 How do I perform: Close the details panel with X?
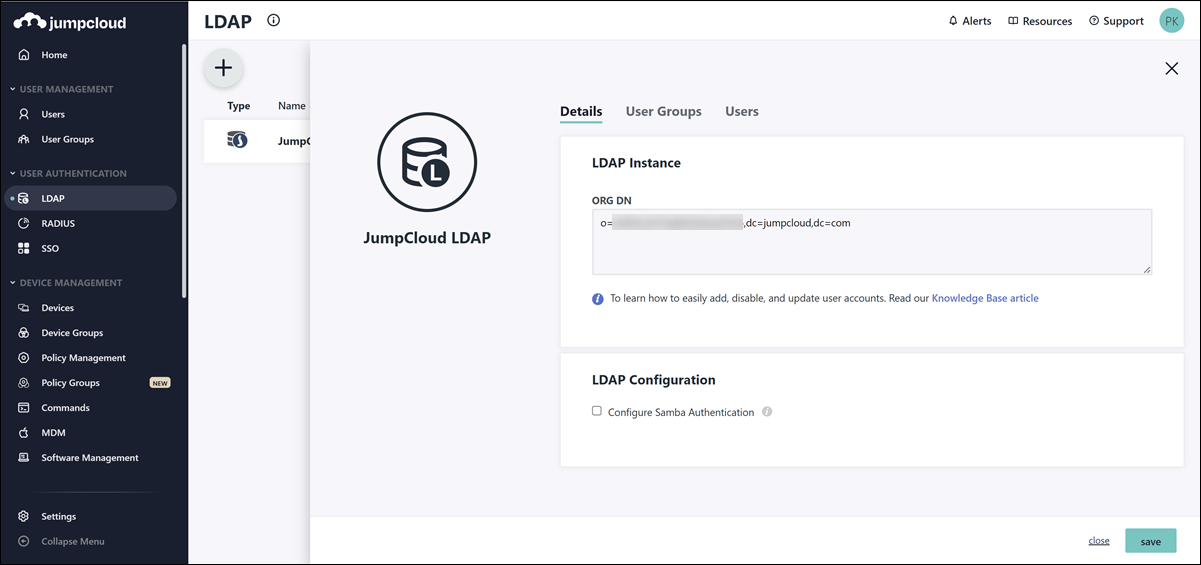(x=1172, y=68)
